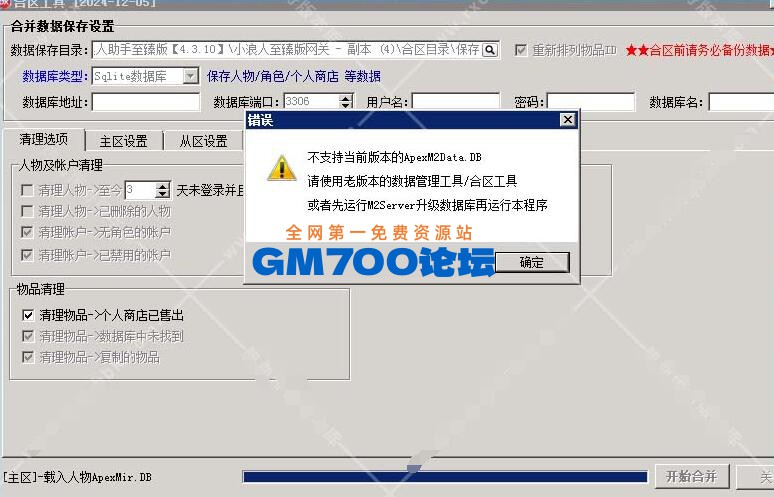Adjust the inactive days stepper arrows
The height and width of the screenshot is (497, 774).
[x=163, y=189]
